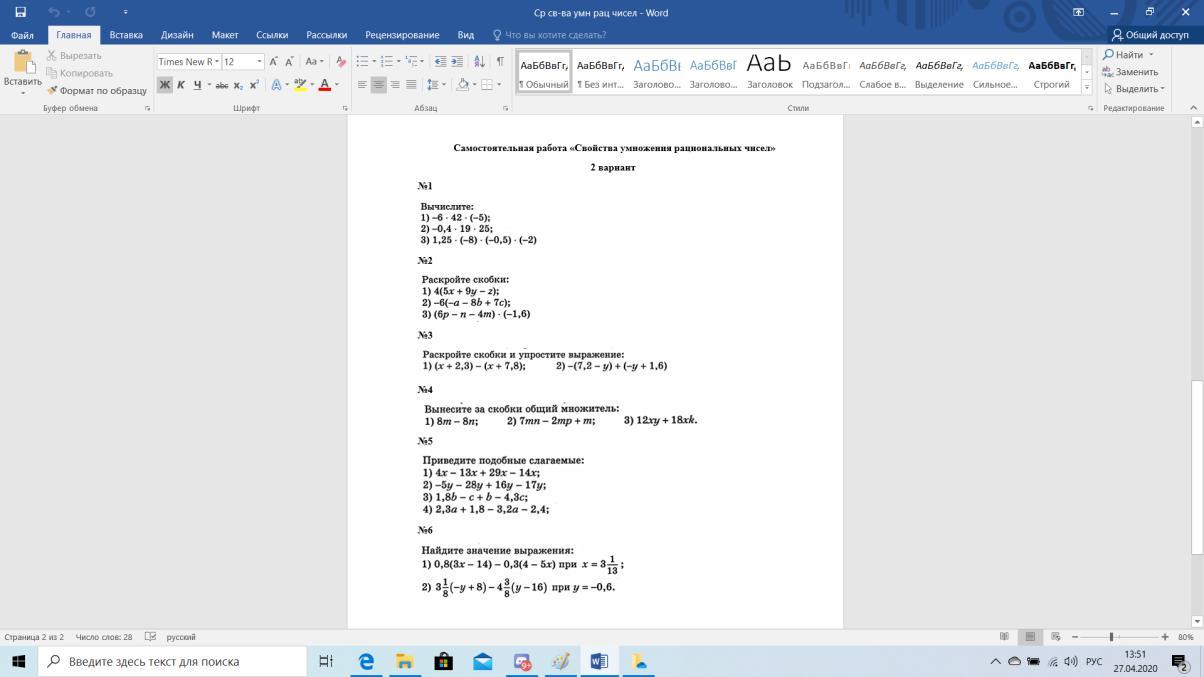Screen dimensions: 1204x677
Task: Click the Windows Start button
Action: tap(18, 661)
